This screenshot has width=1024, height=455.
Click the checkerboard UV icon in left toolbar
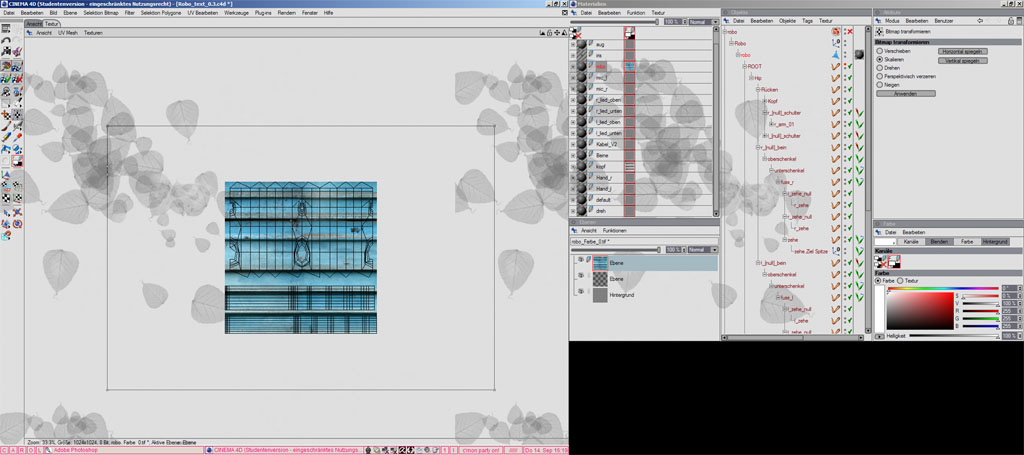coord(6,198)
